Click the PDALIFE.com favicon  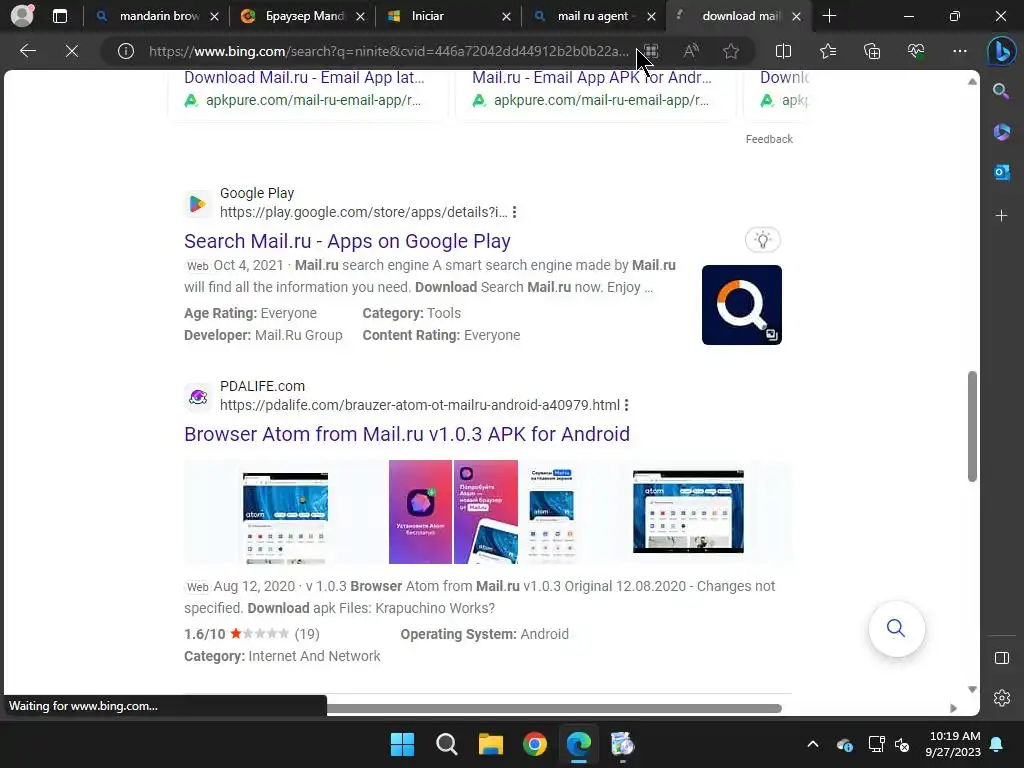[x=198, y=396]
